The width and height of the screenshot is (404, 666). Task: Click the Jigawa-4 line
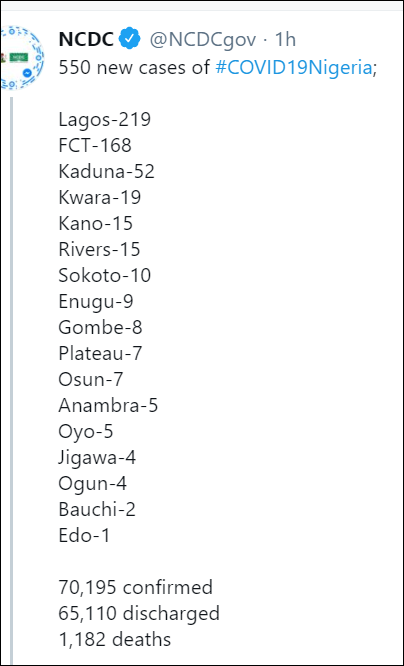tap(97, 458)
